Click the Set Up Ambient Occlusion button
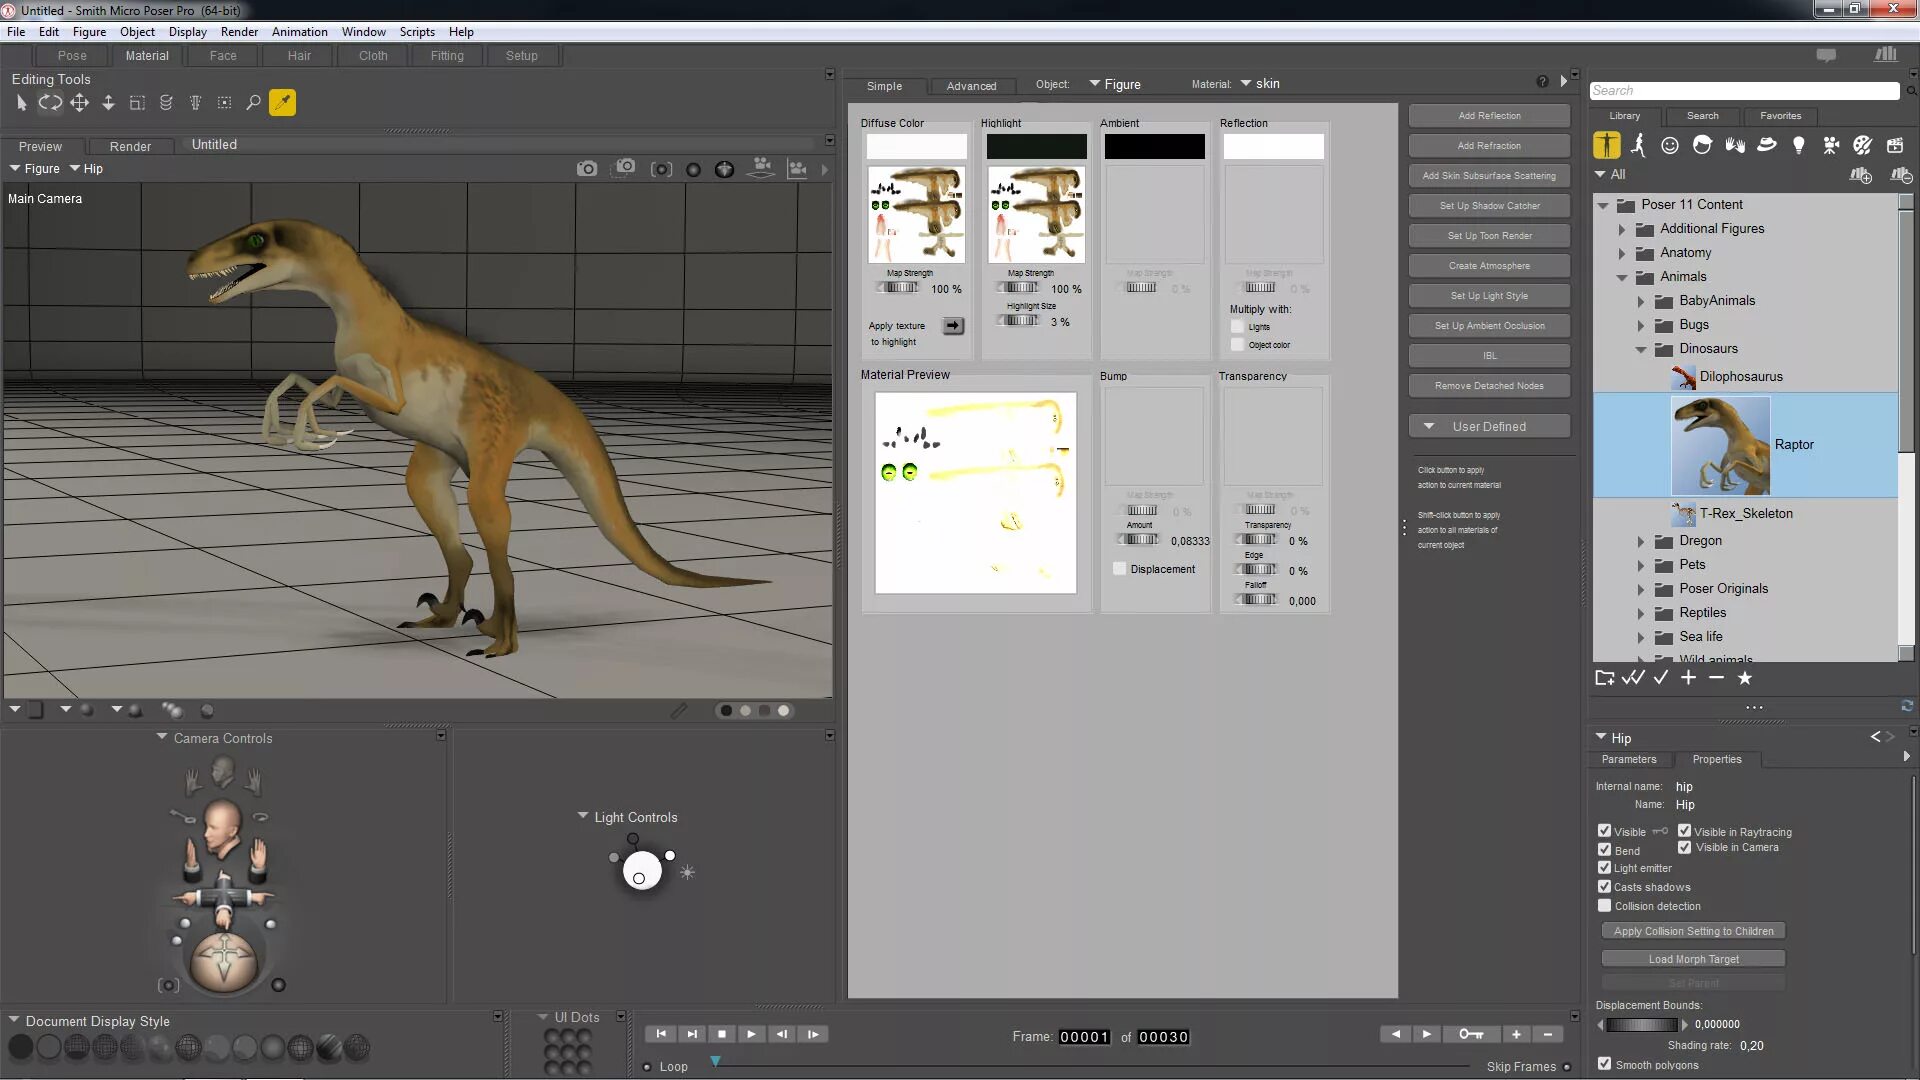Viewport: 1920px width, 1080px height. point(1489,326)
